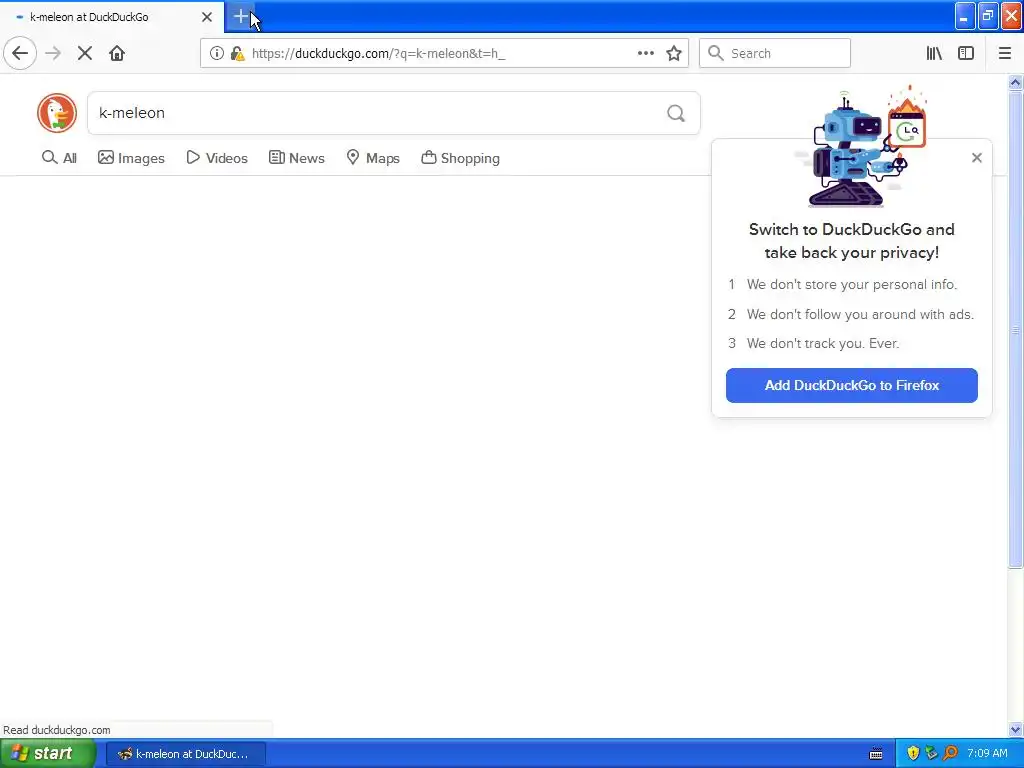Switch to Images results
Screen dimensions: 1024x768
pos(131,158)
